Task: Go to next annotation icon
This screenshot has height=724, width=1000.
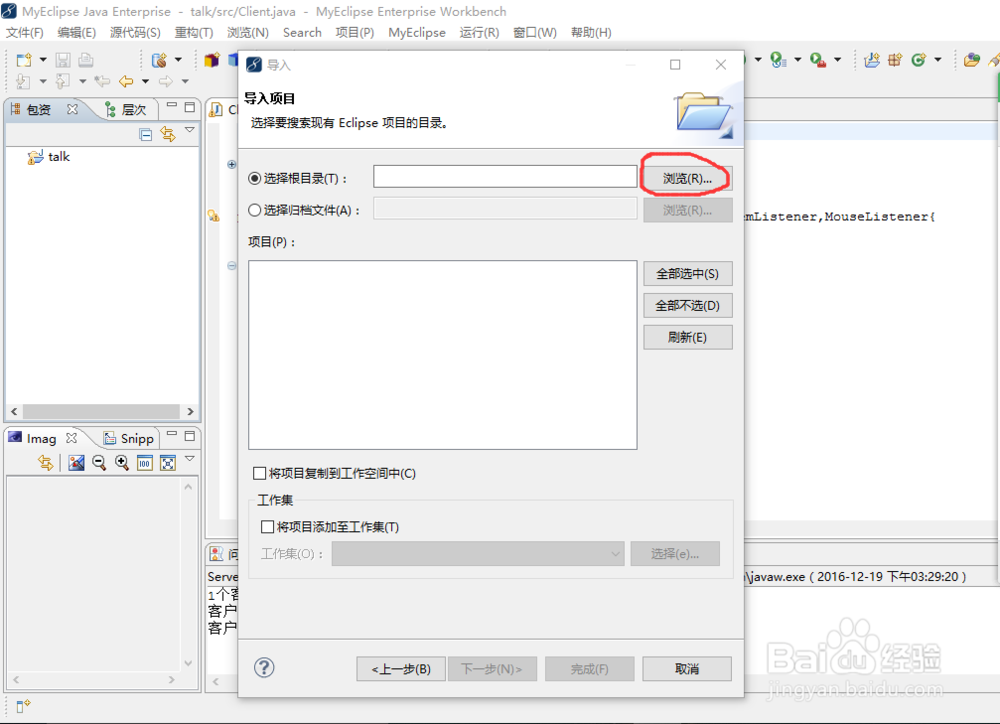Action: pos(23,81)
